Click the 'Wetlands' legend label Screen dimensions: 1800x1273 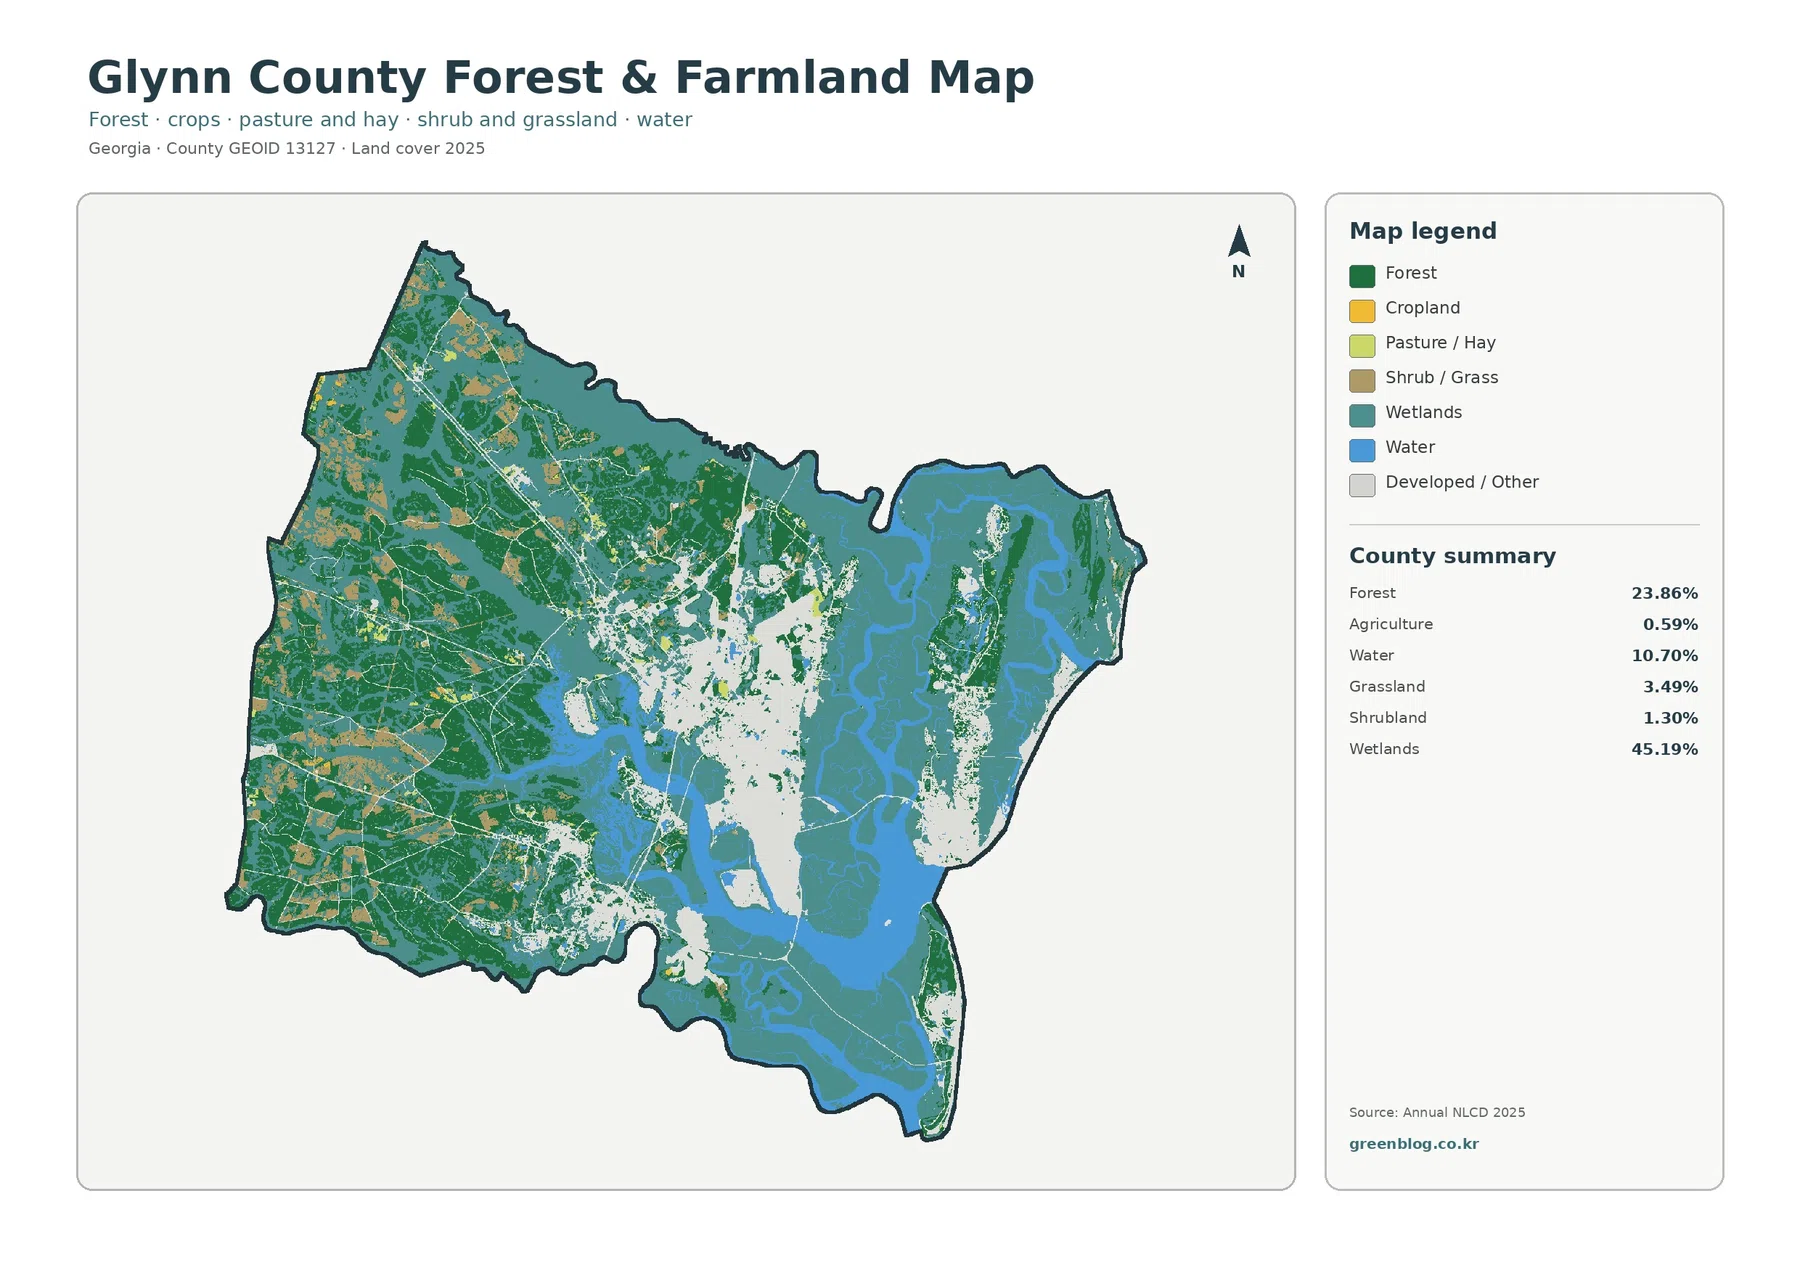(x=1423, y=412)
